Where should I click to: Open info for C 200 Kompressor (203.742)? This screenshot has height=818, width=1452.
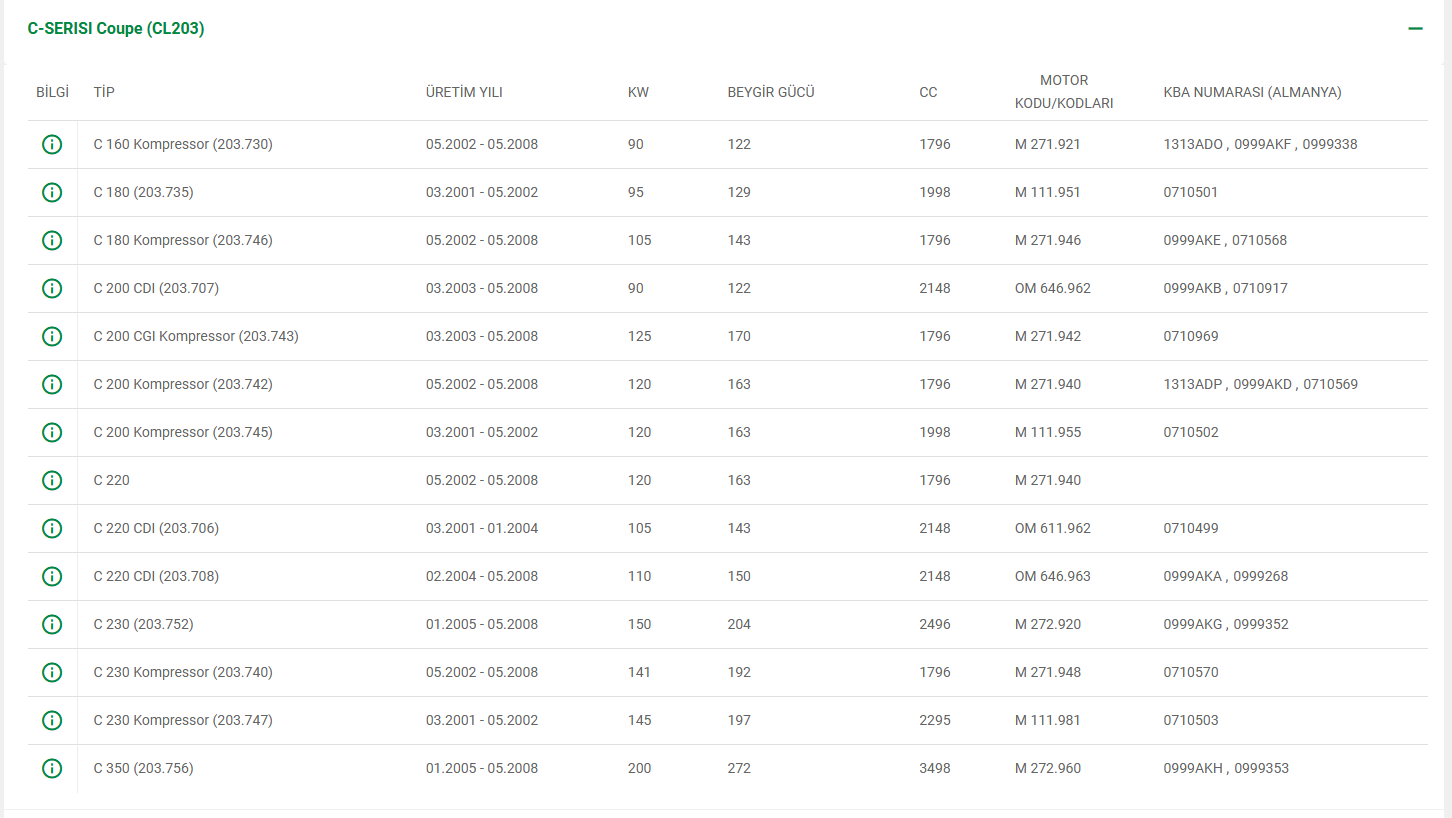click(52, 384)
